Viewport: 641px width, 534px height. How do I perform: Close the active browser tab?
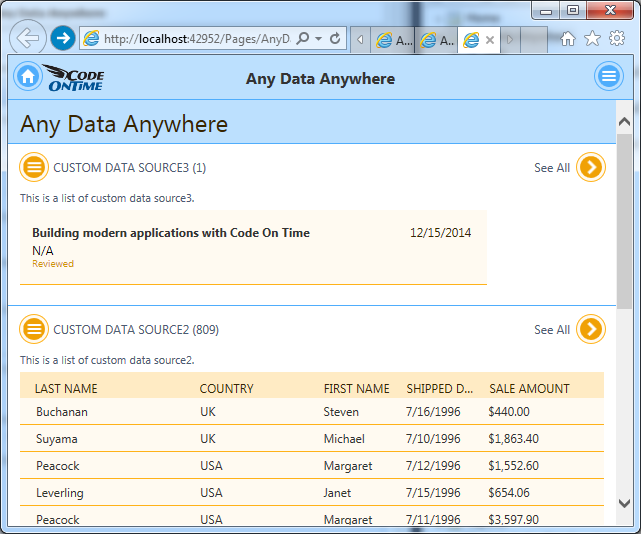[490, 40]
